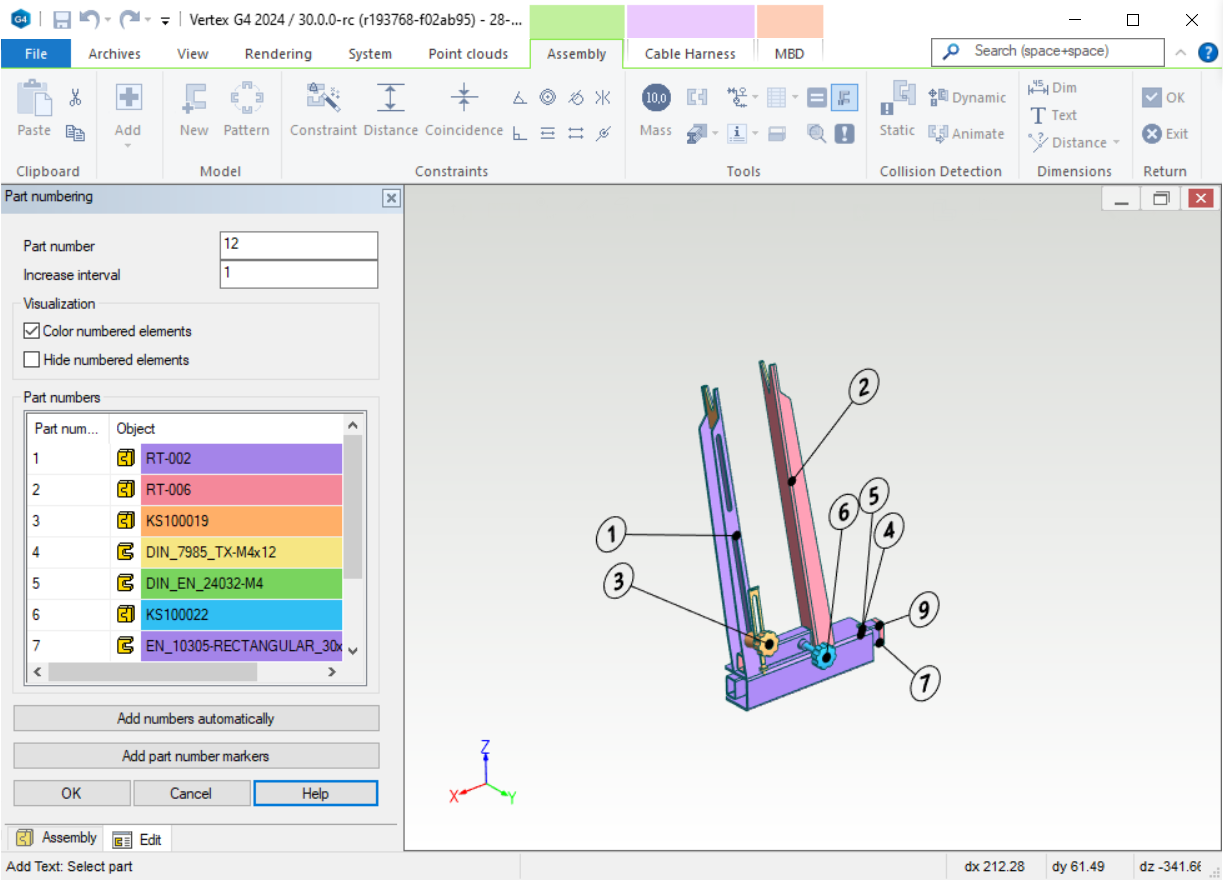Activate the Coincidence constraint tool
Viewport: 1223px width, 881px height.
pos(463,110)
